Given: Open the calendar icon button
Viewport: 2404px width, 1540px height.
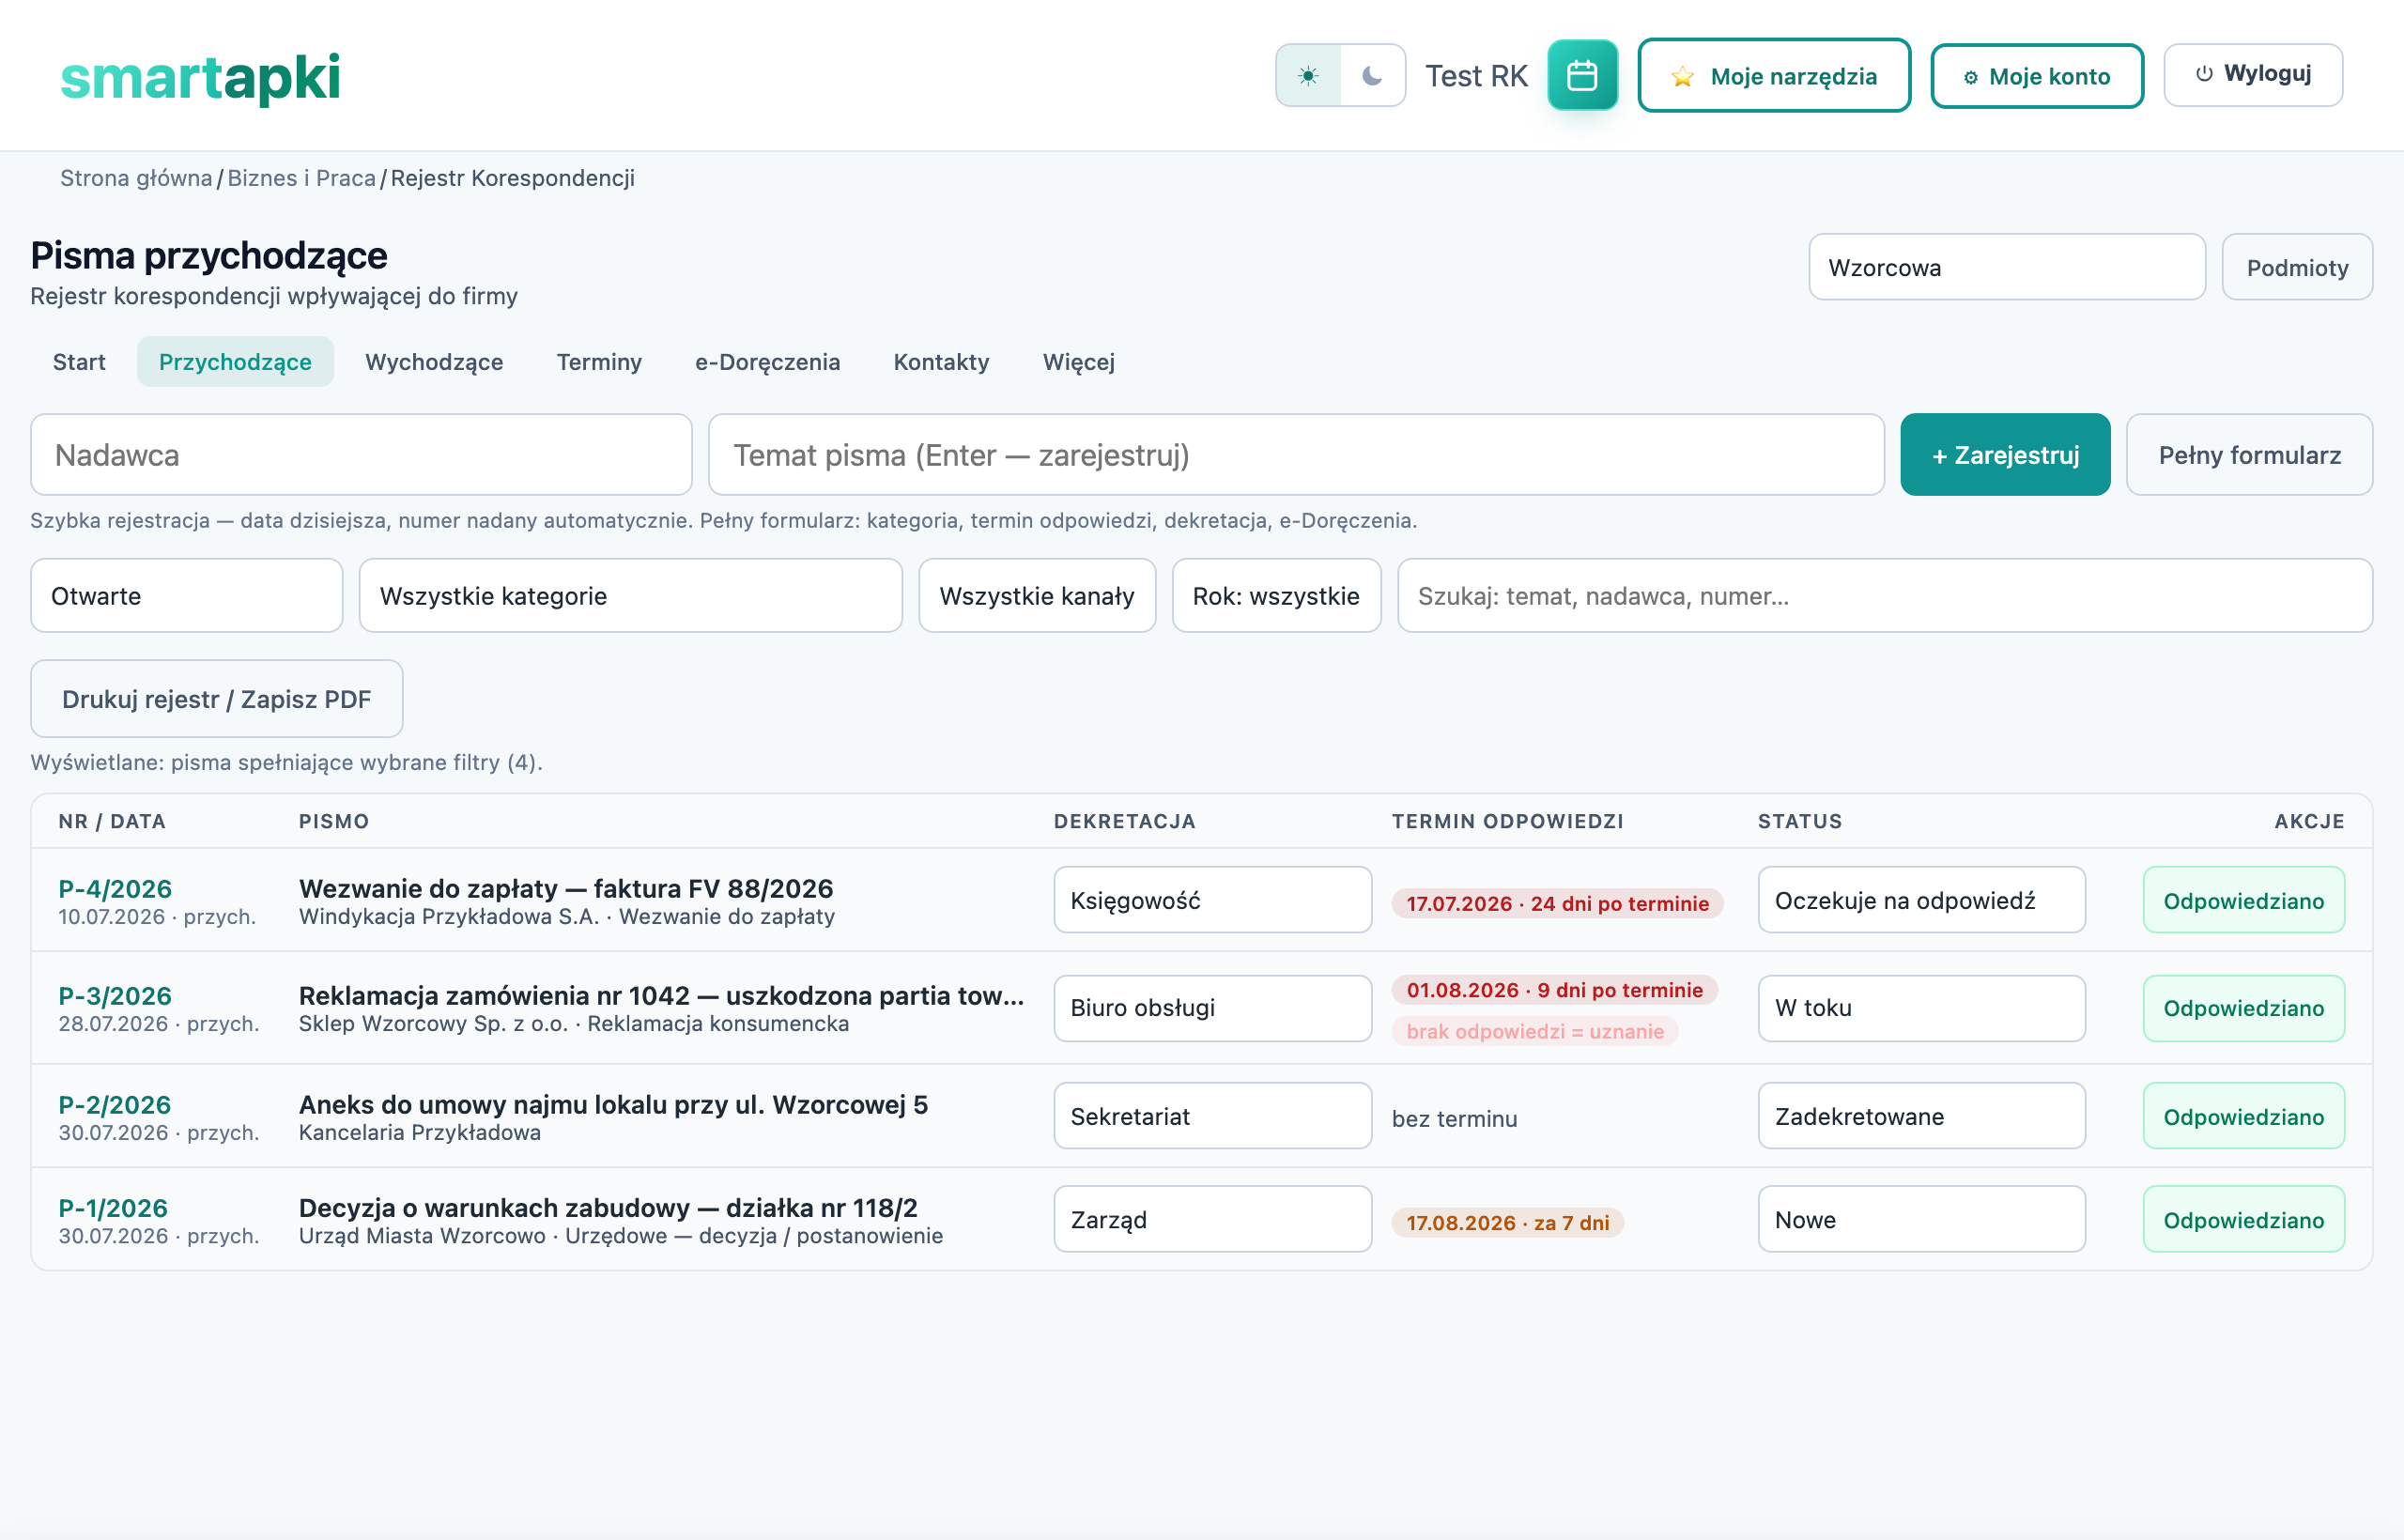Looking at the screenshot, I should point(1582,76).
